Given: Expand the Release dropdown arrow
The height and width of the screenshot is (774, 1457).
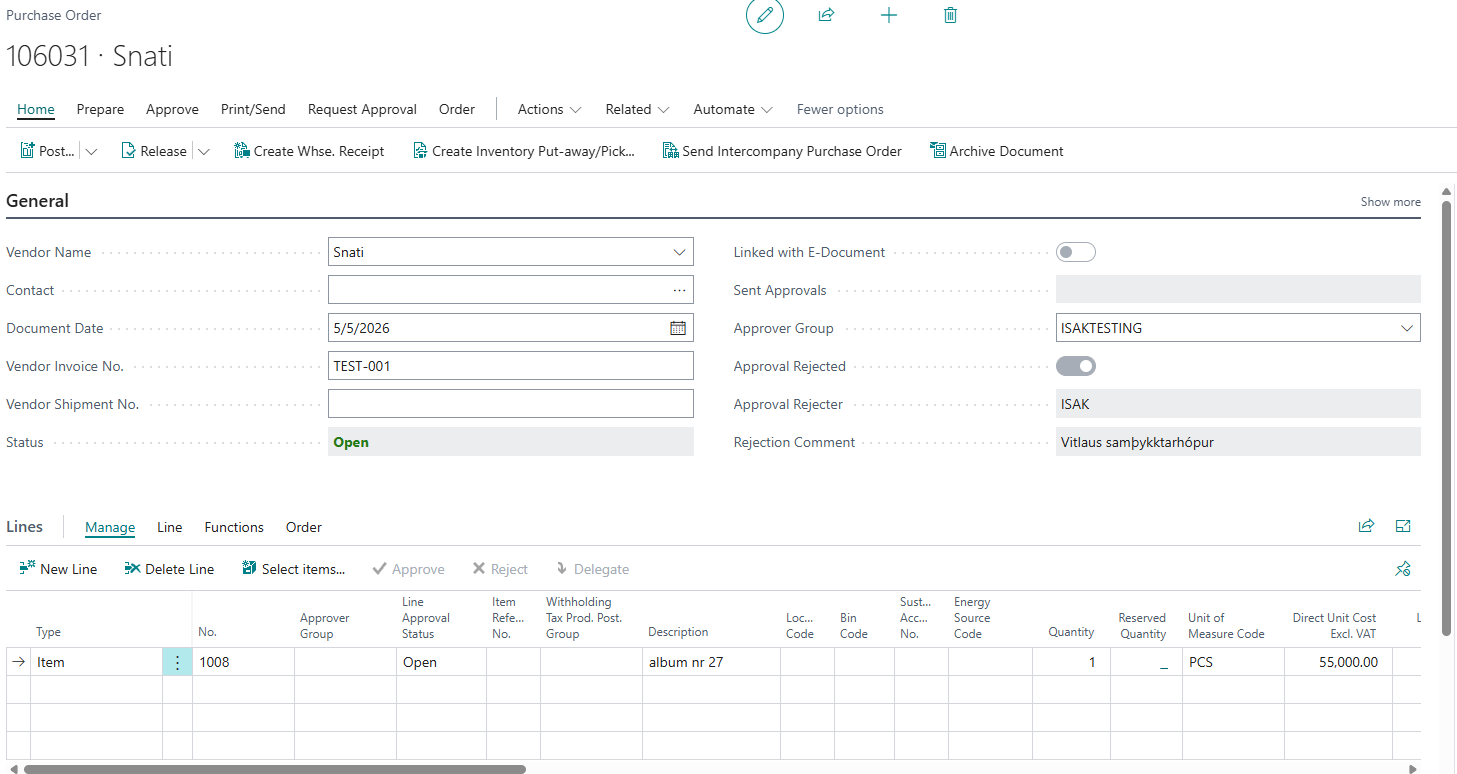Looking at the screenshot, I should point(204,152).
